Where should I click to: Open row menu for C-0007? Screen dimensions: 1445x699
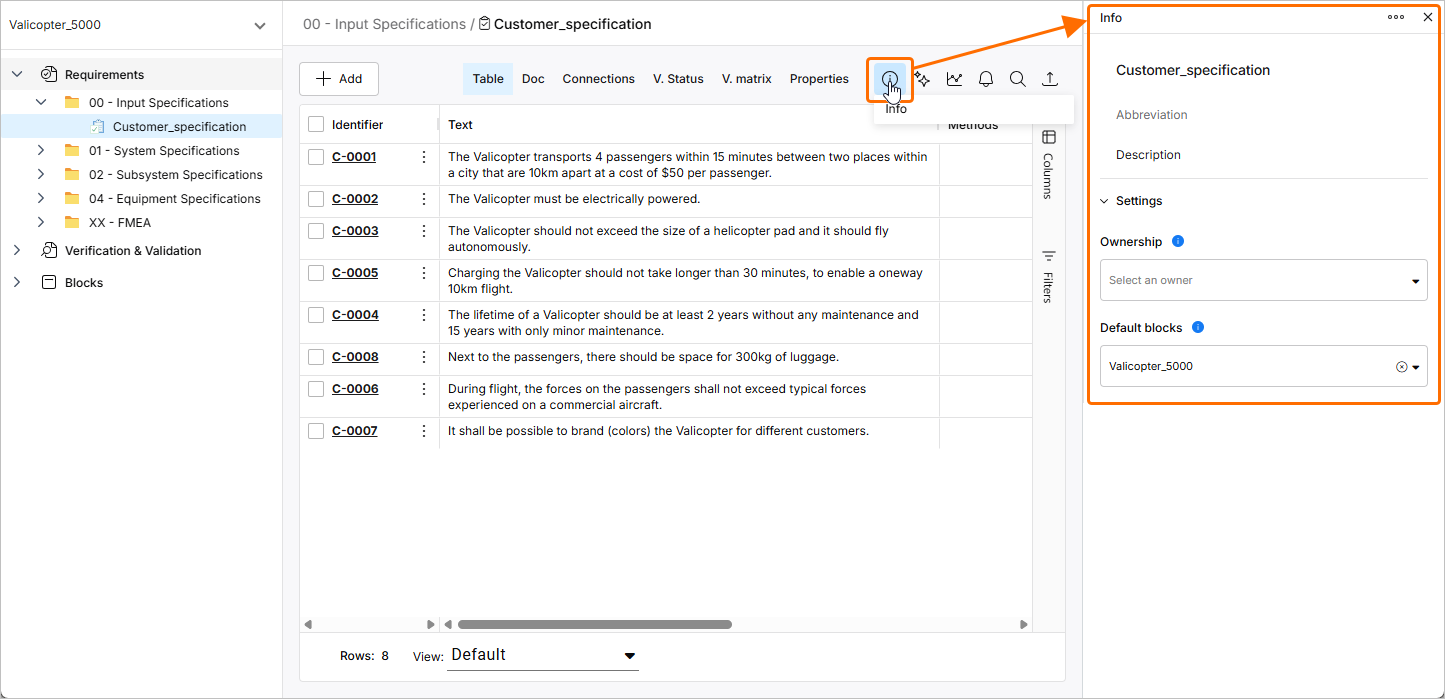[x=423, y=431]
